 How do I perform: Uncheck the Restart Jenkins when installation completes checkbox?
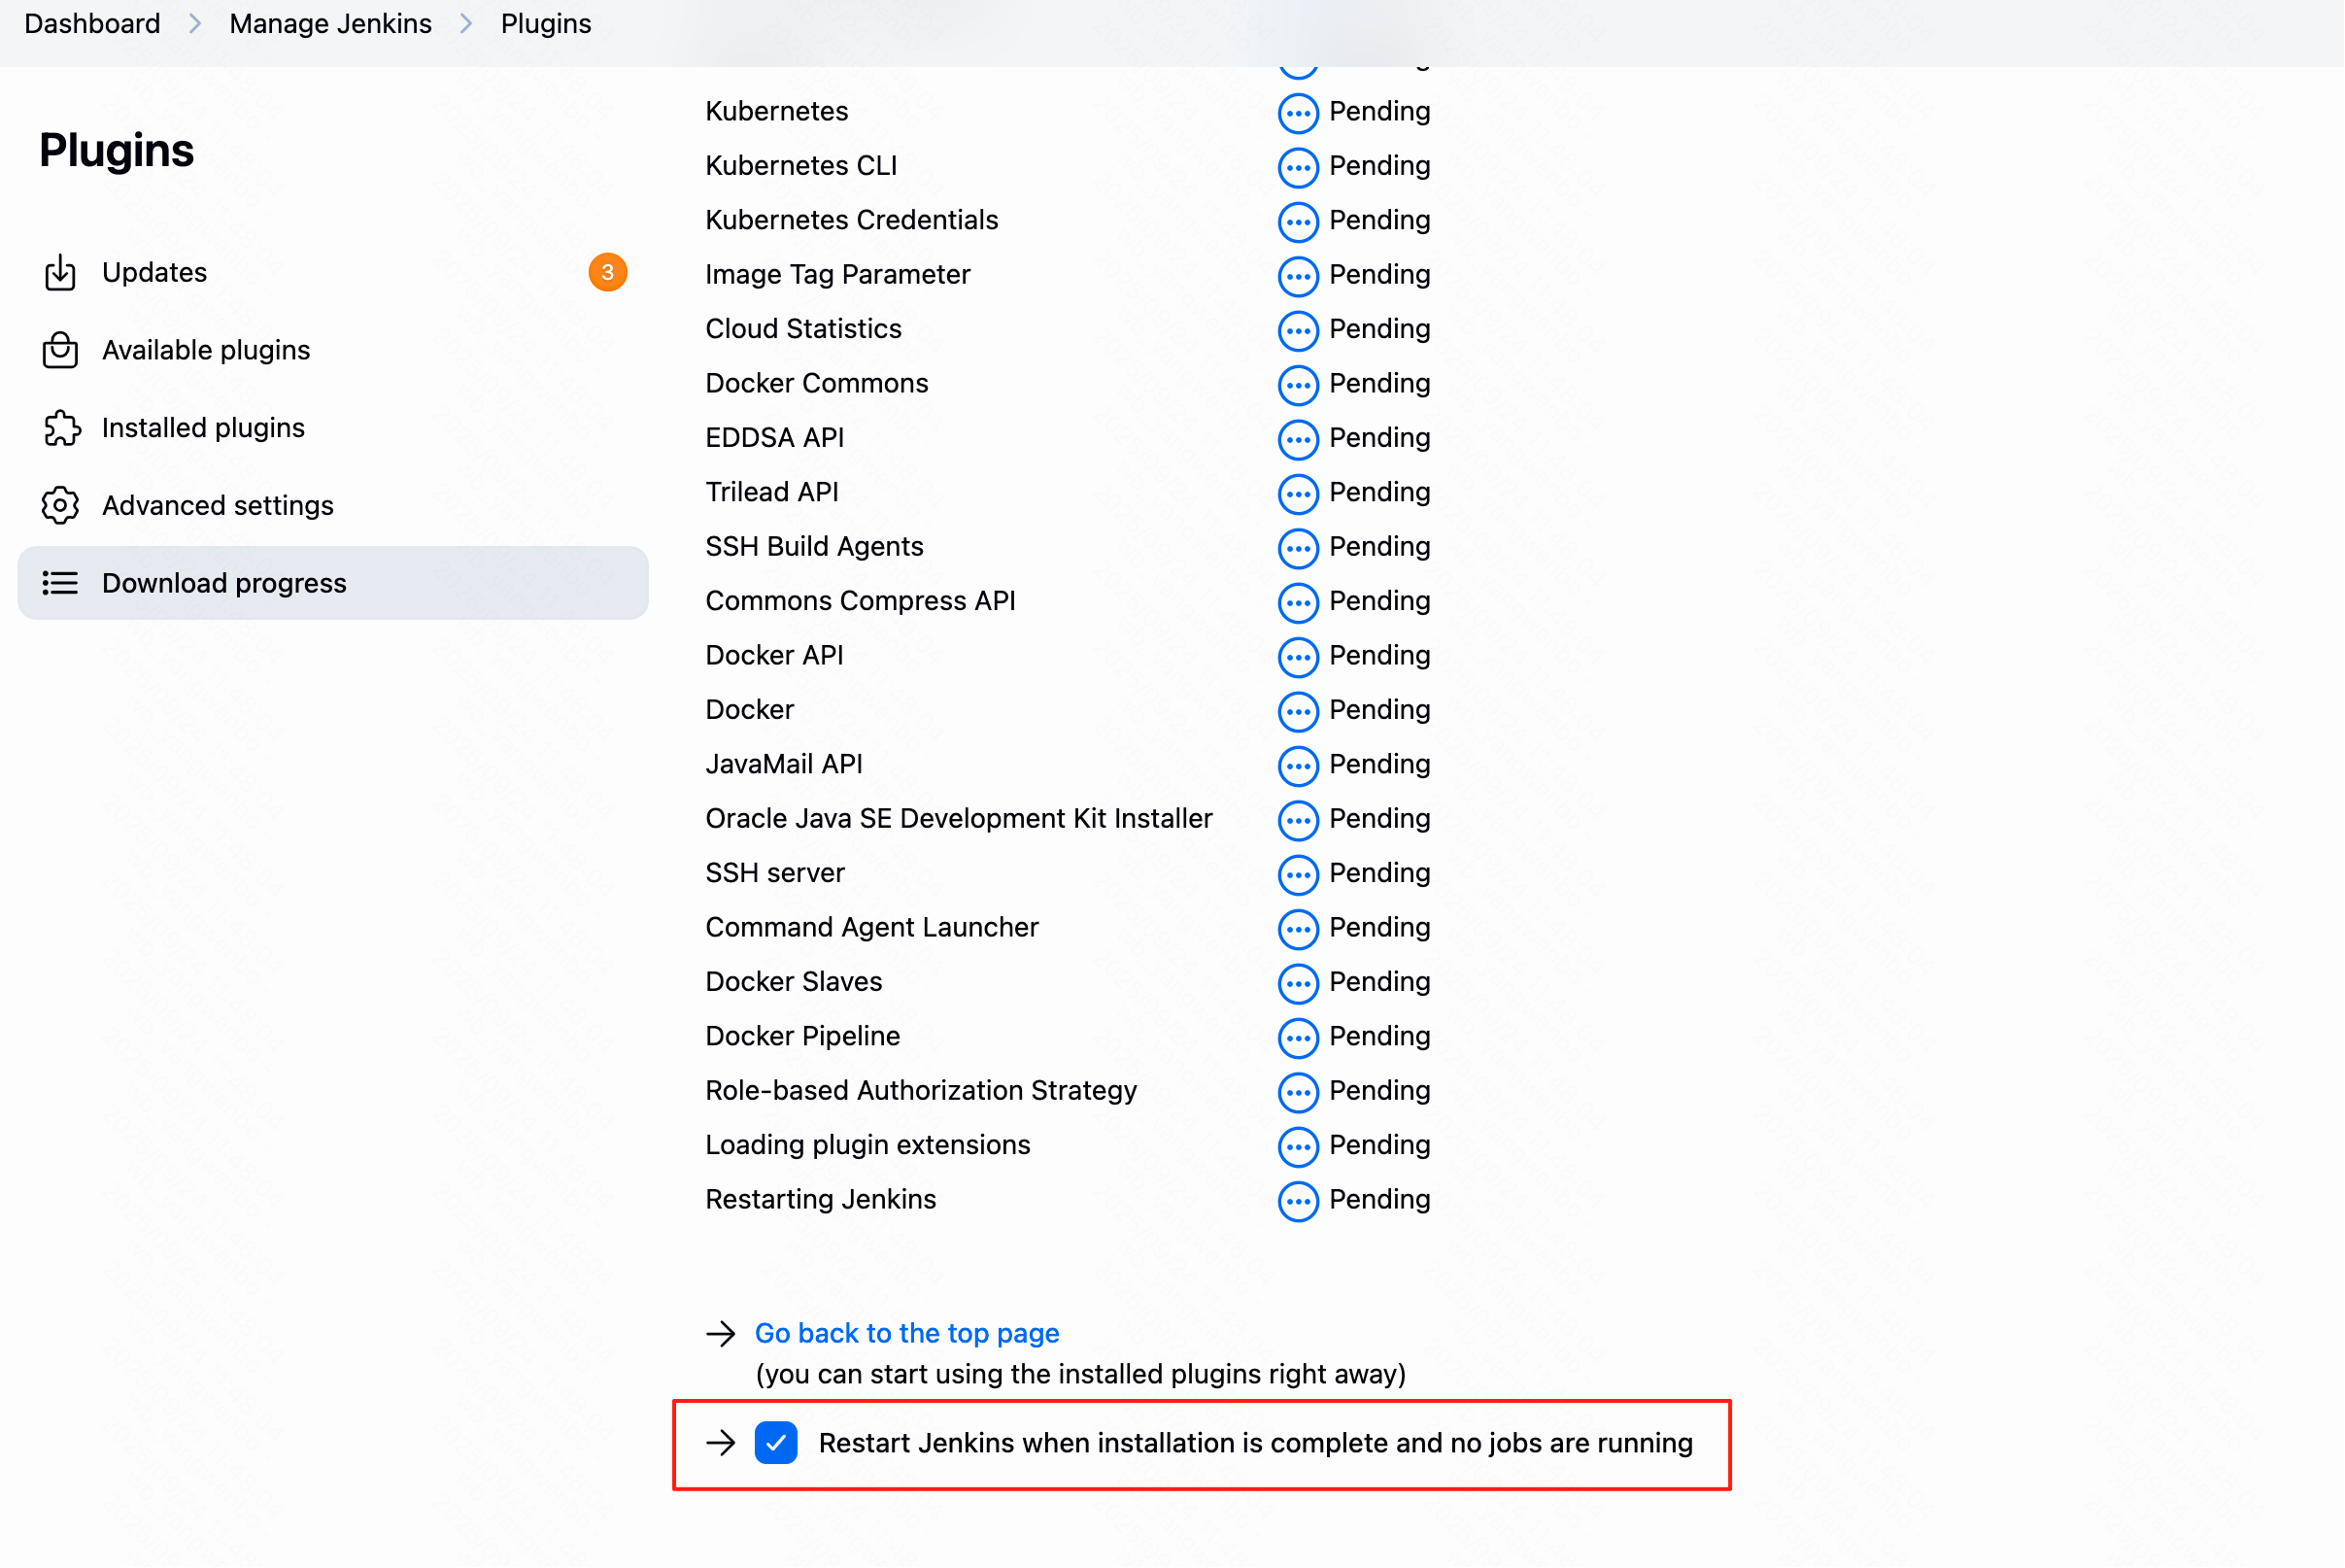point(776,1443)
